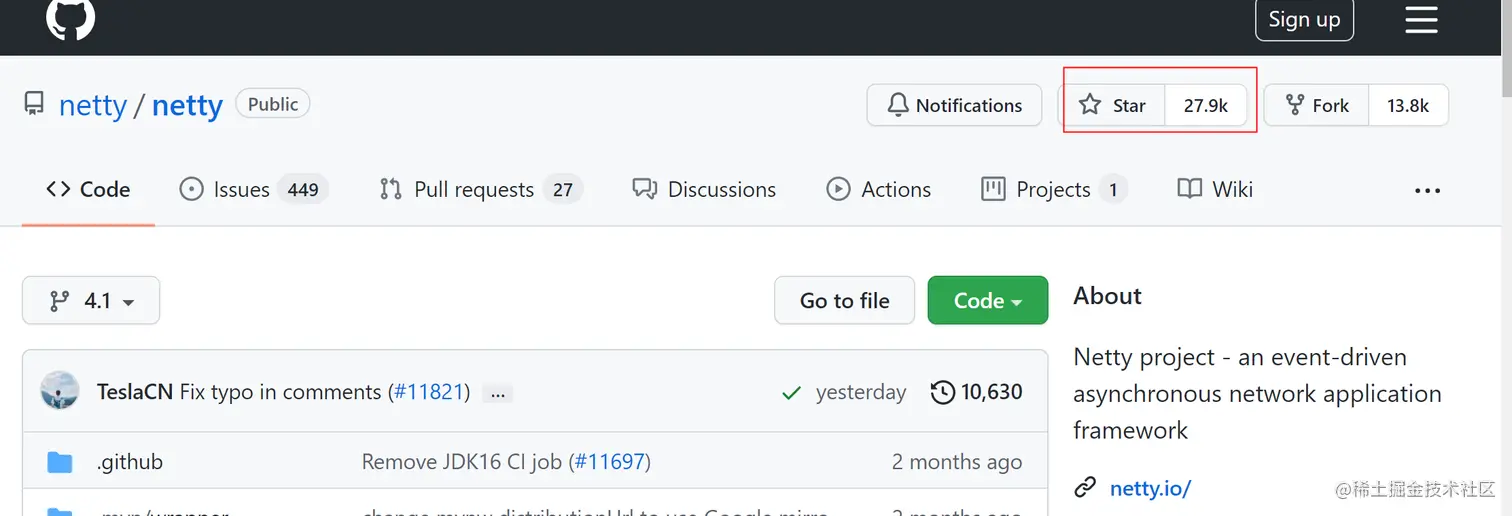This screenshot has width=1512, height=516.
Task: Expand the 4.1 branch dropdown
Action: pyautogui.click(x=91, y=301)
